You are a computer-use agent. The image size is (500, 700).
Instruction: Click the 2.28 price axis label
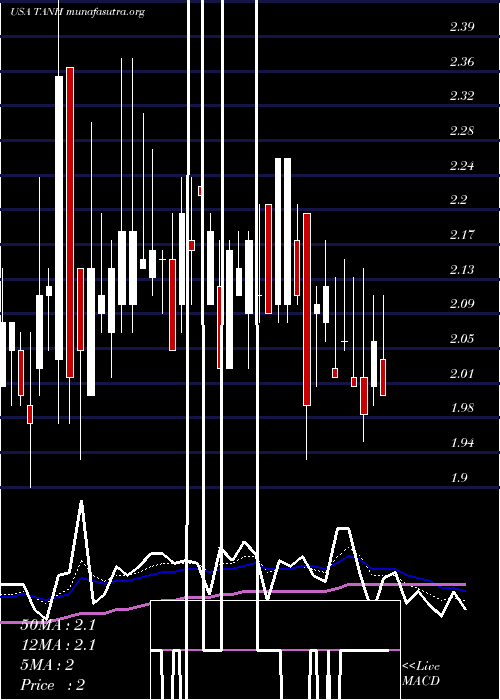[x=462, y=131]
